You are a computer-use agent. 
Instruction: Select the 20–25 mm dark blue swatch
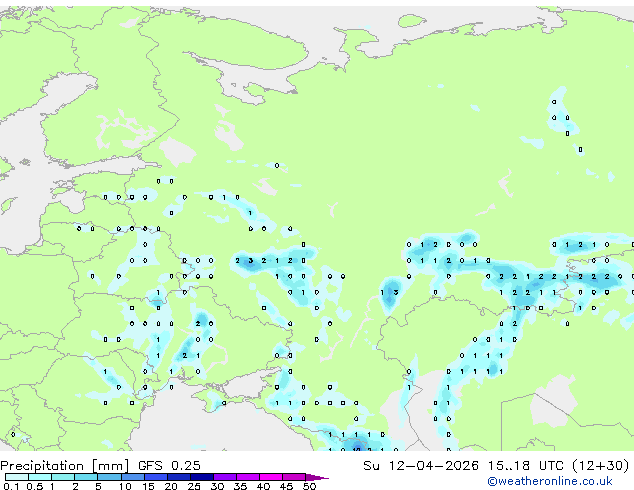178,477
